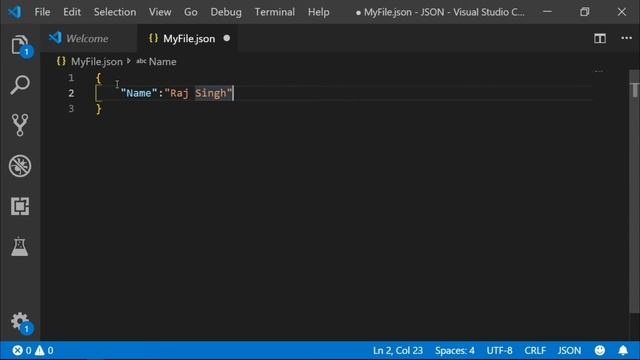Click CRLF end-of-line selector
Screen dimensions: 640x360
(x=535, y=350)
